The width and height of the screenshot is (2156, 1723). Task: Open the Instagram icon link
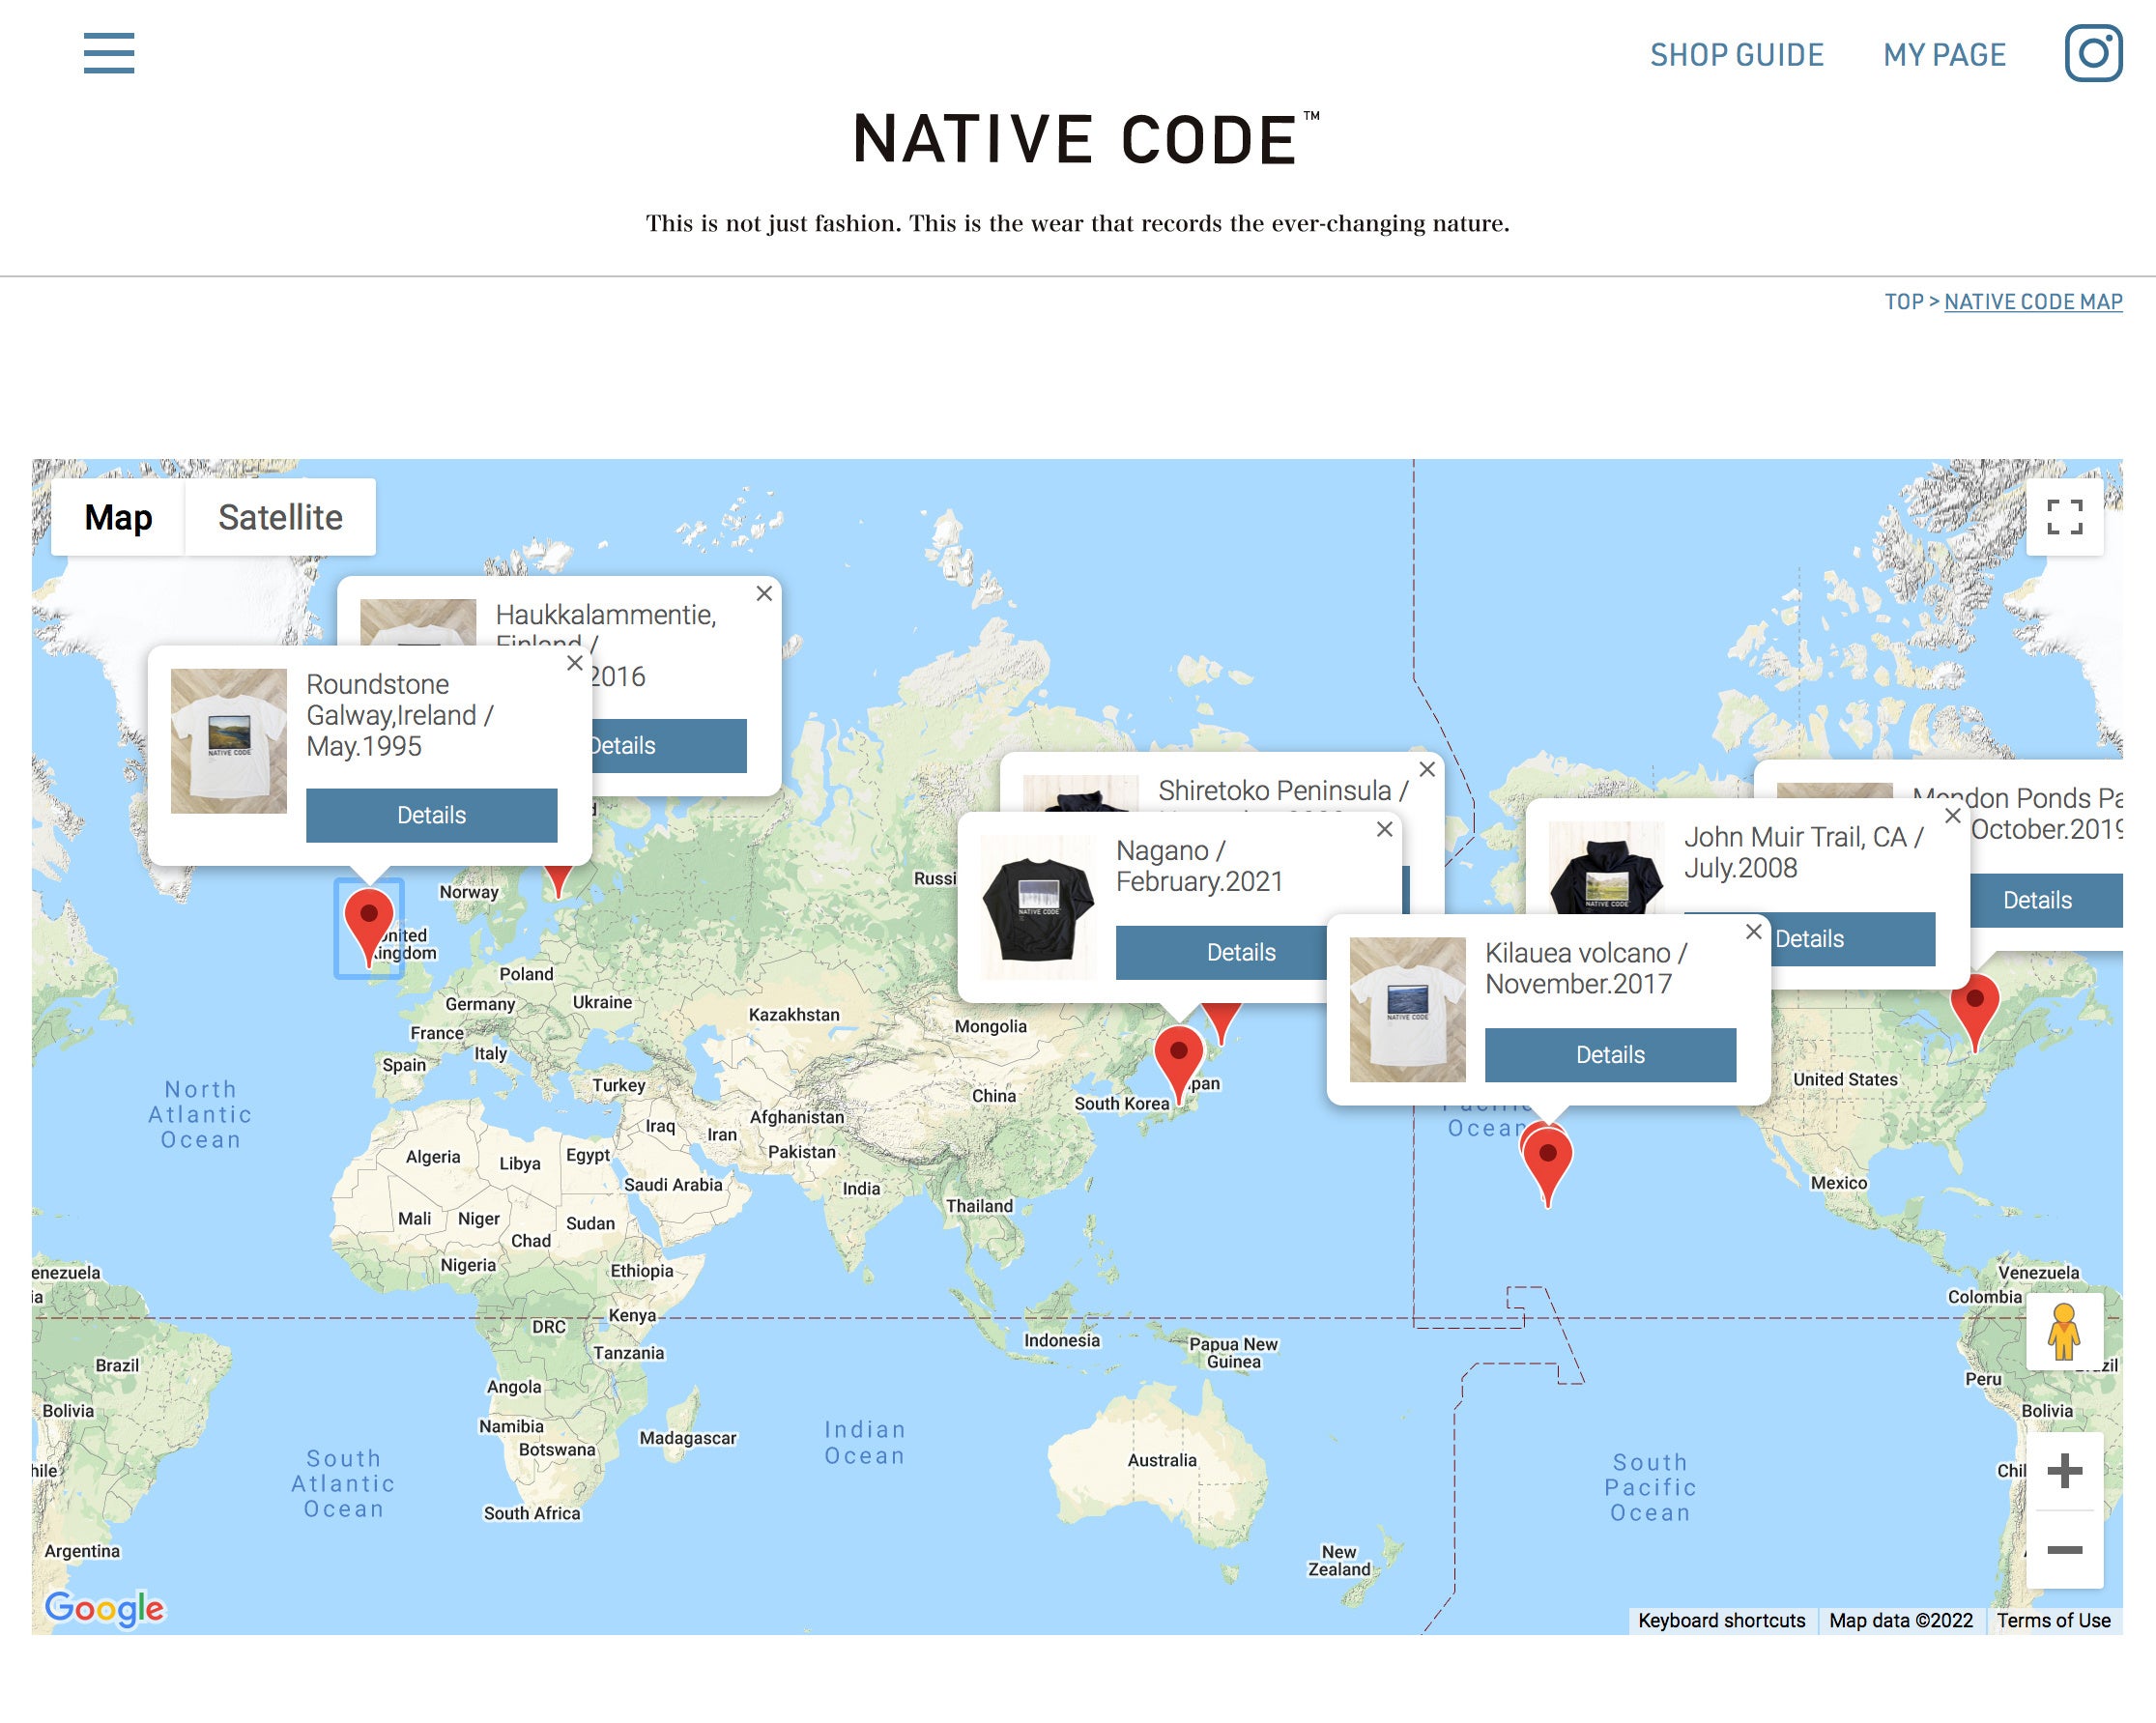pos(2092,53)
